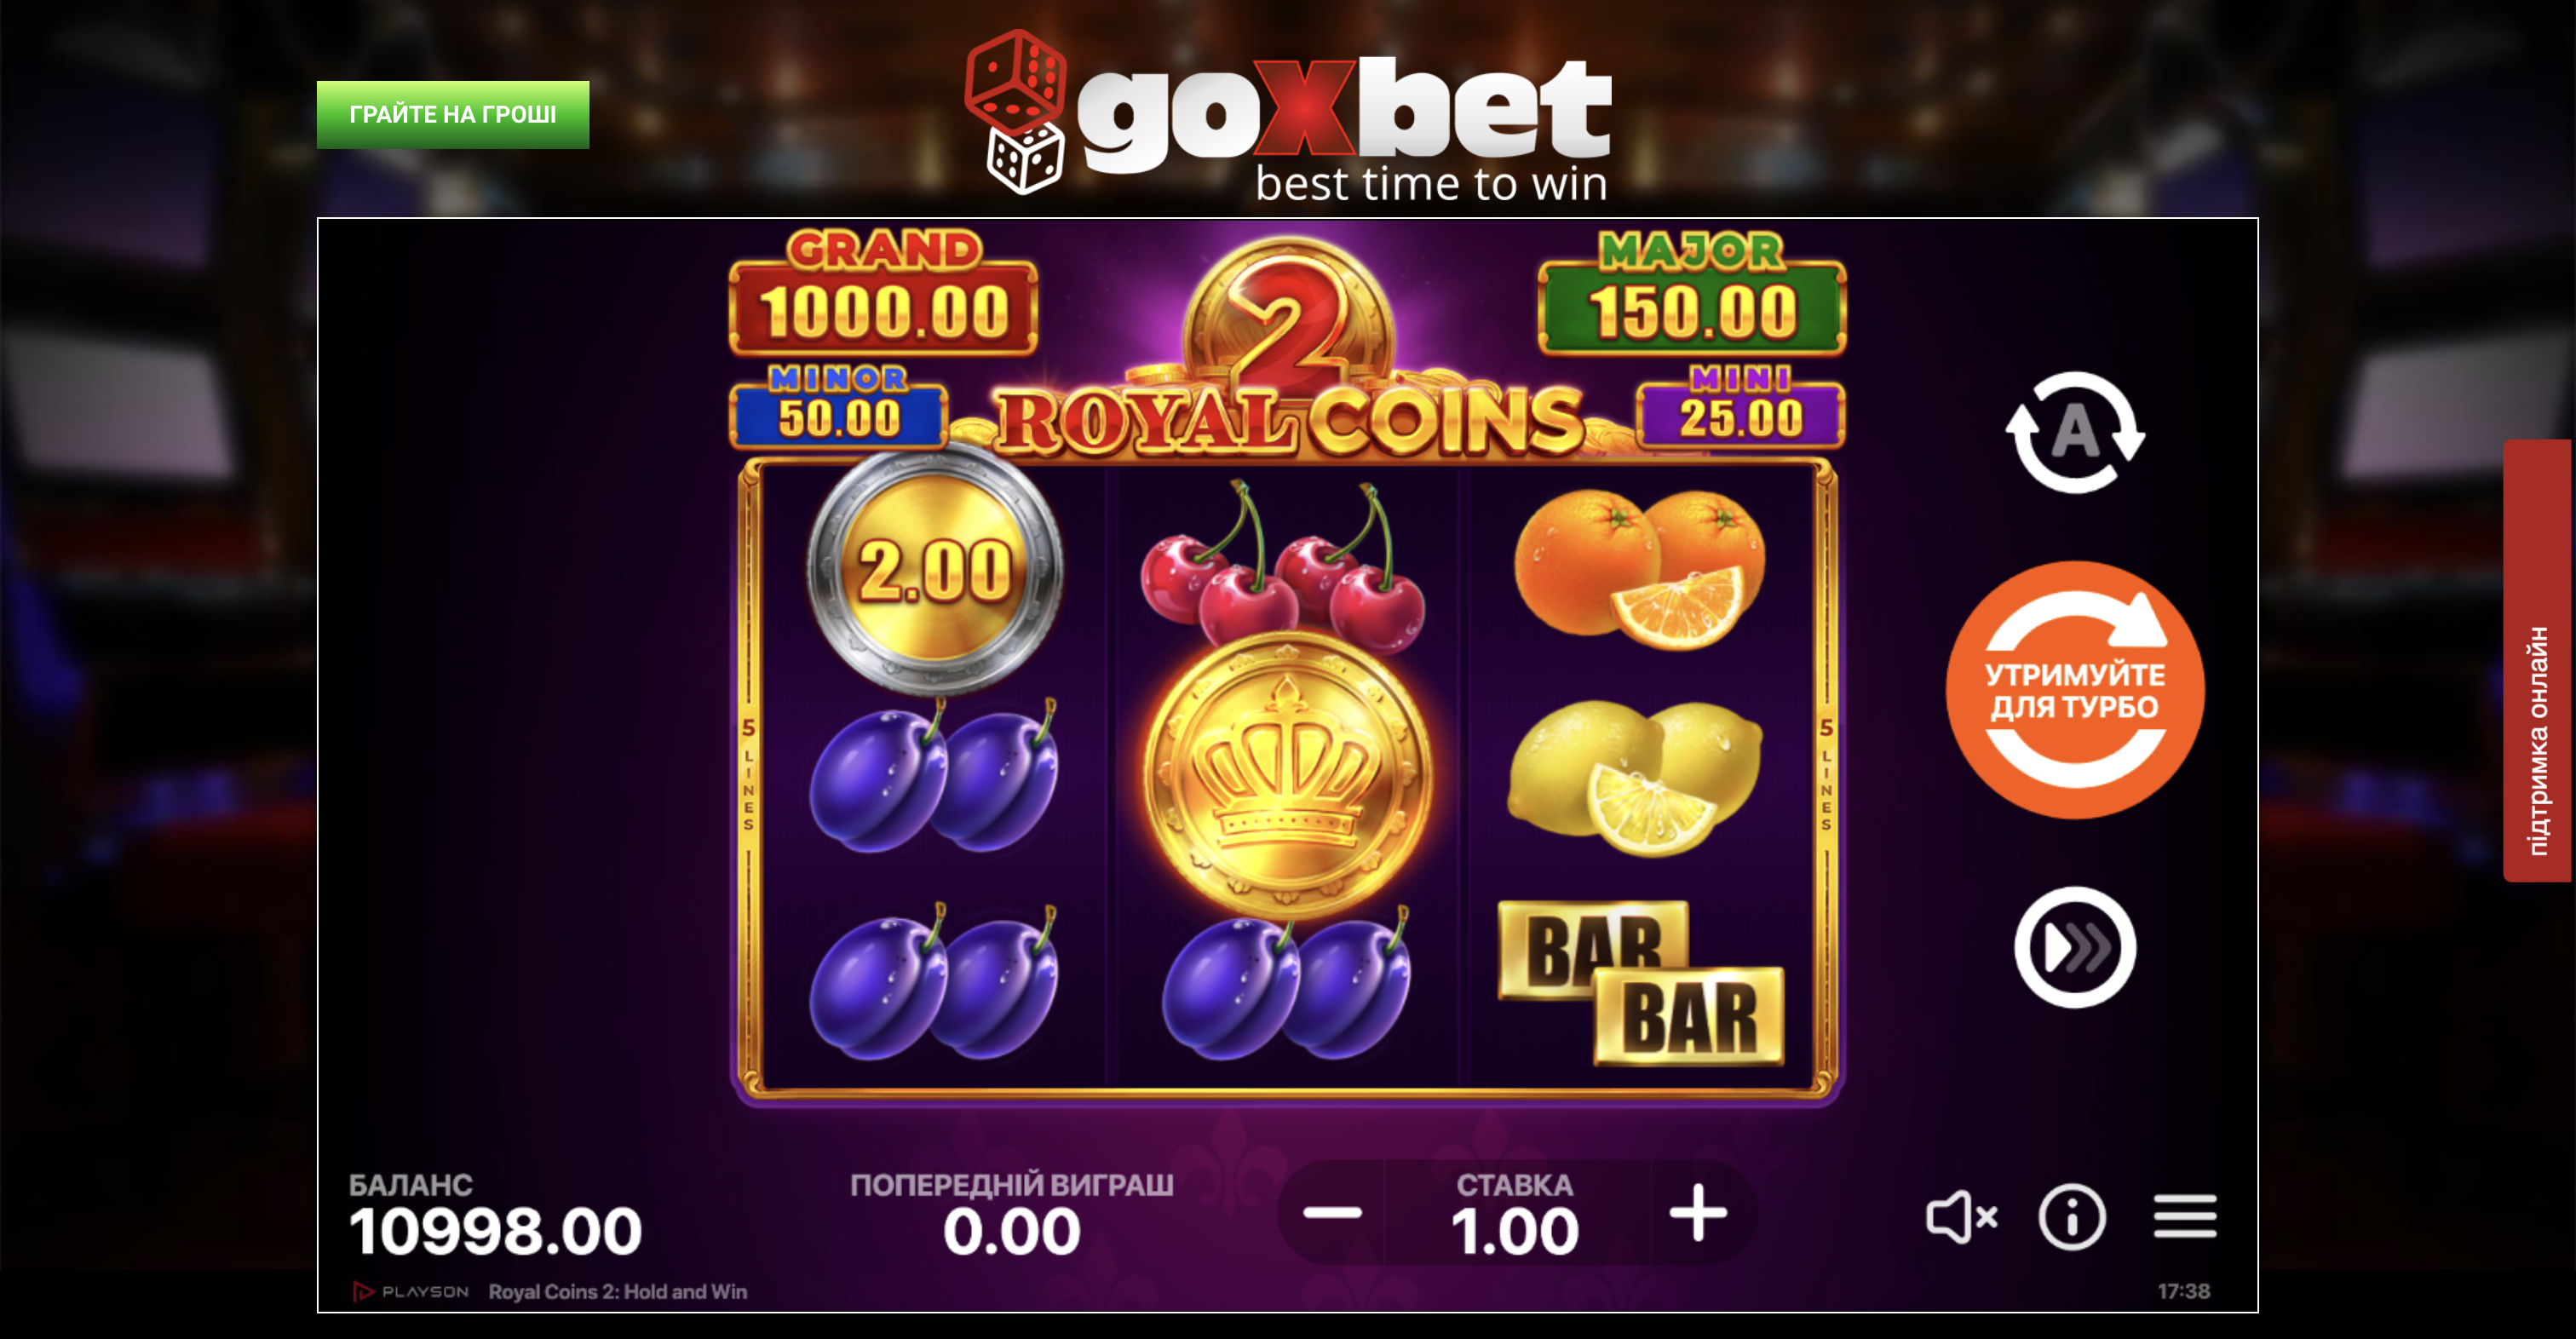Click the Ставка bet value 1.00

(1515, 1231)
